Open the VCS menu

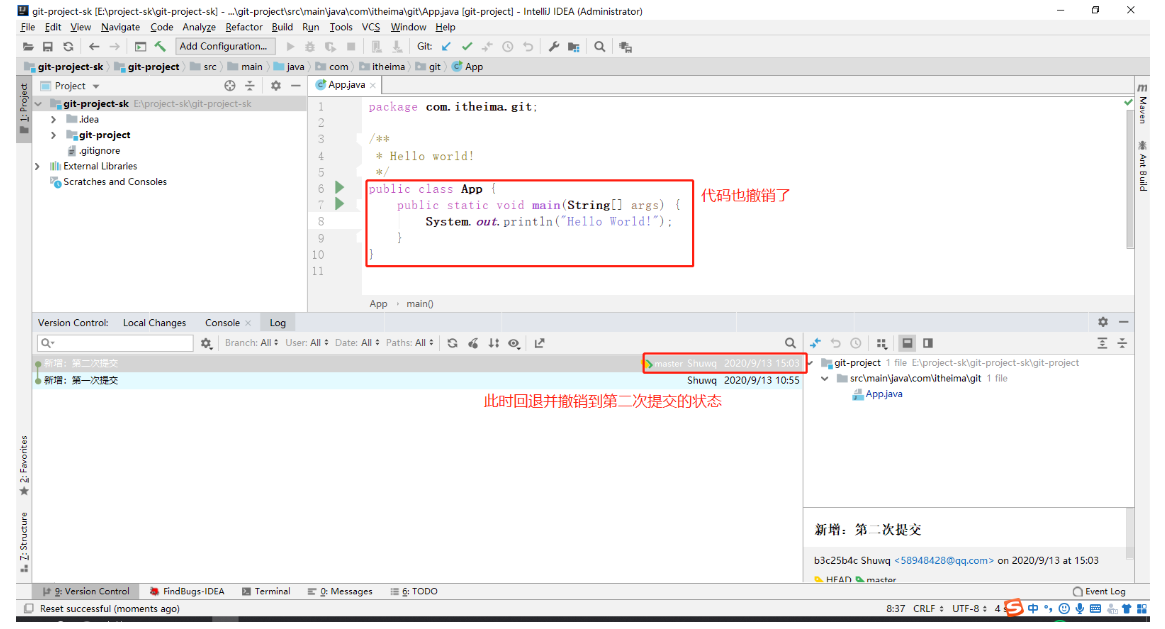click(x=371, y=27)
